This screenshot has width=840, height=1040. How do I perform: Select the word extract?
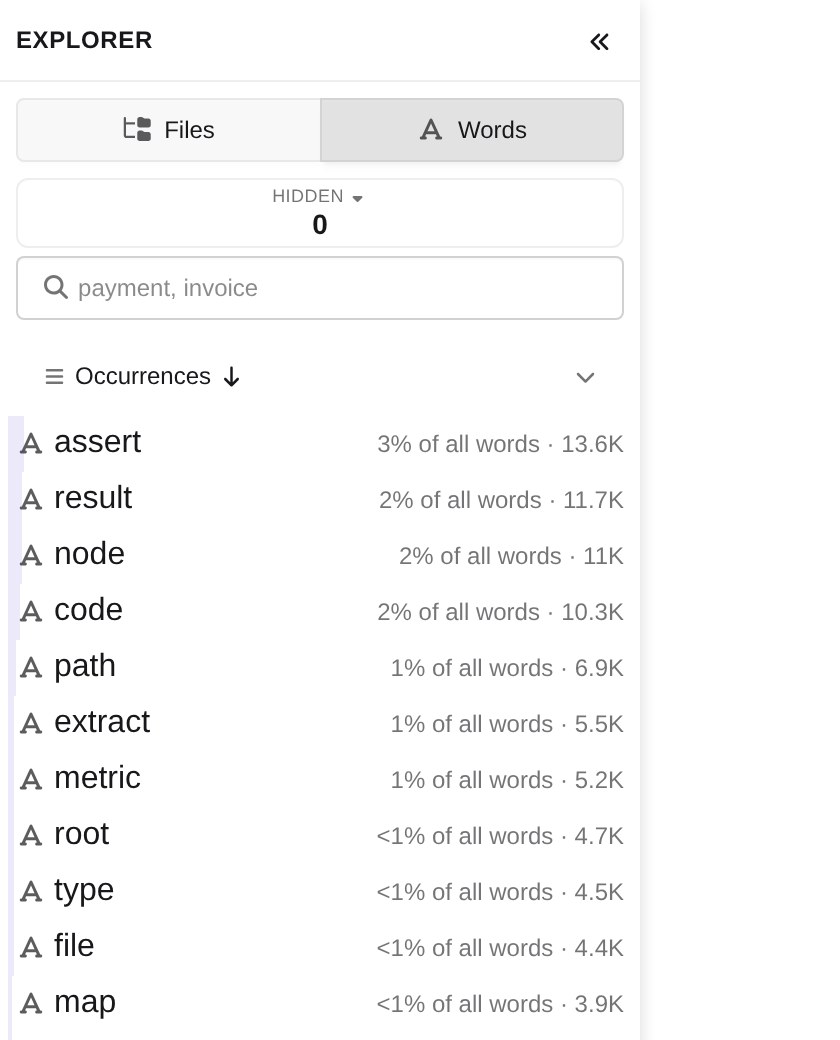click(102, 722)
